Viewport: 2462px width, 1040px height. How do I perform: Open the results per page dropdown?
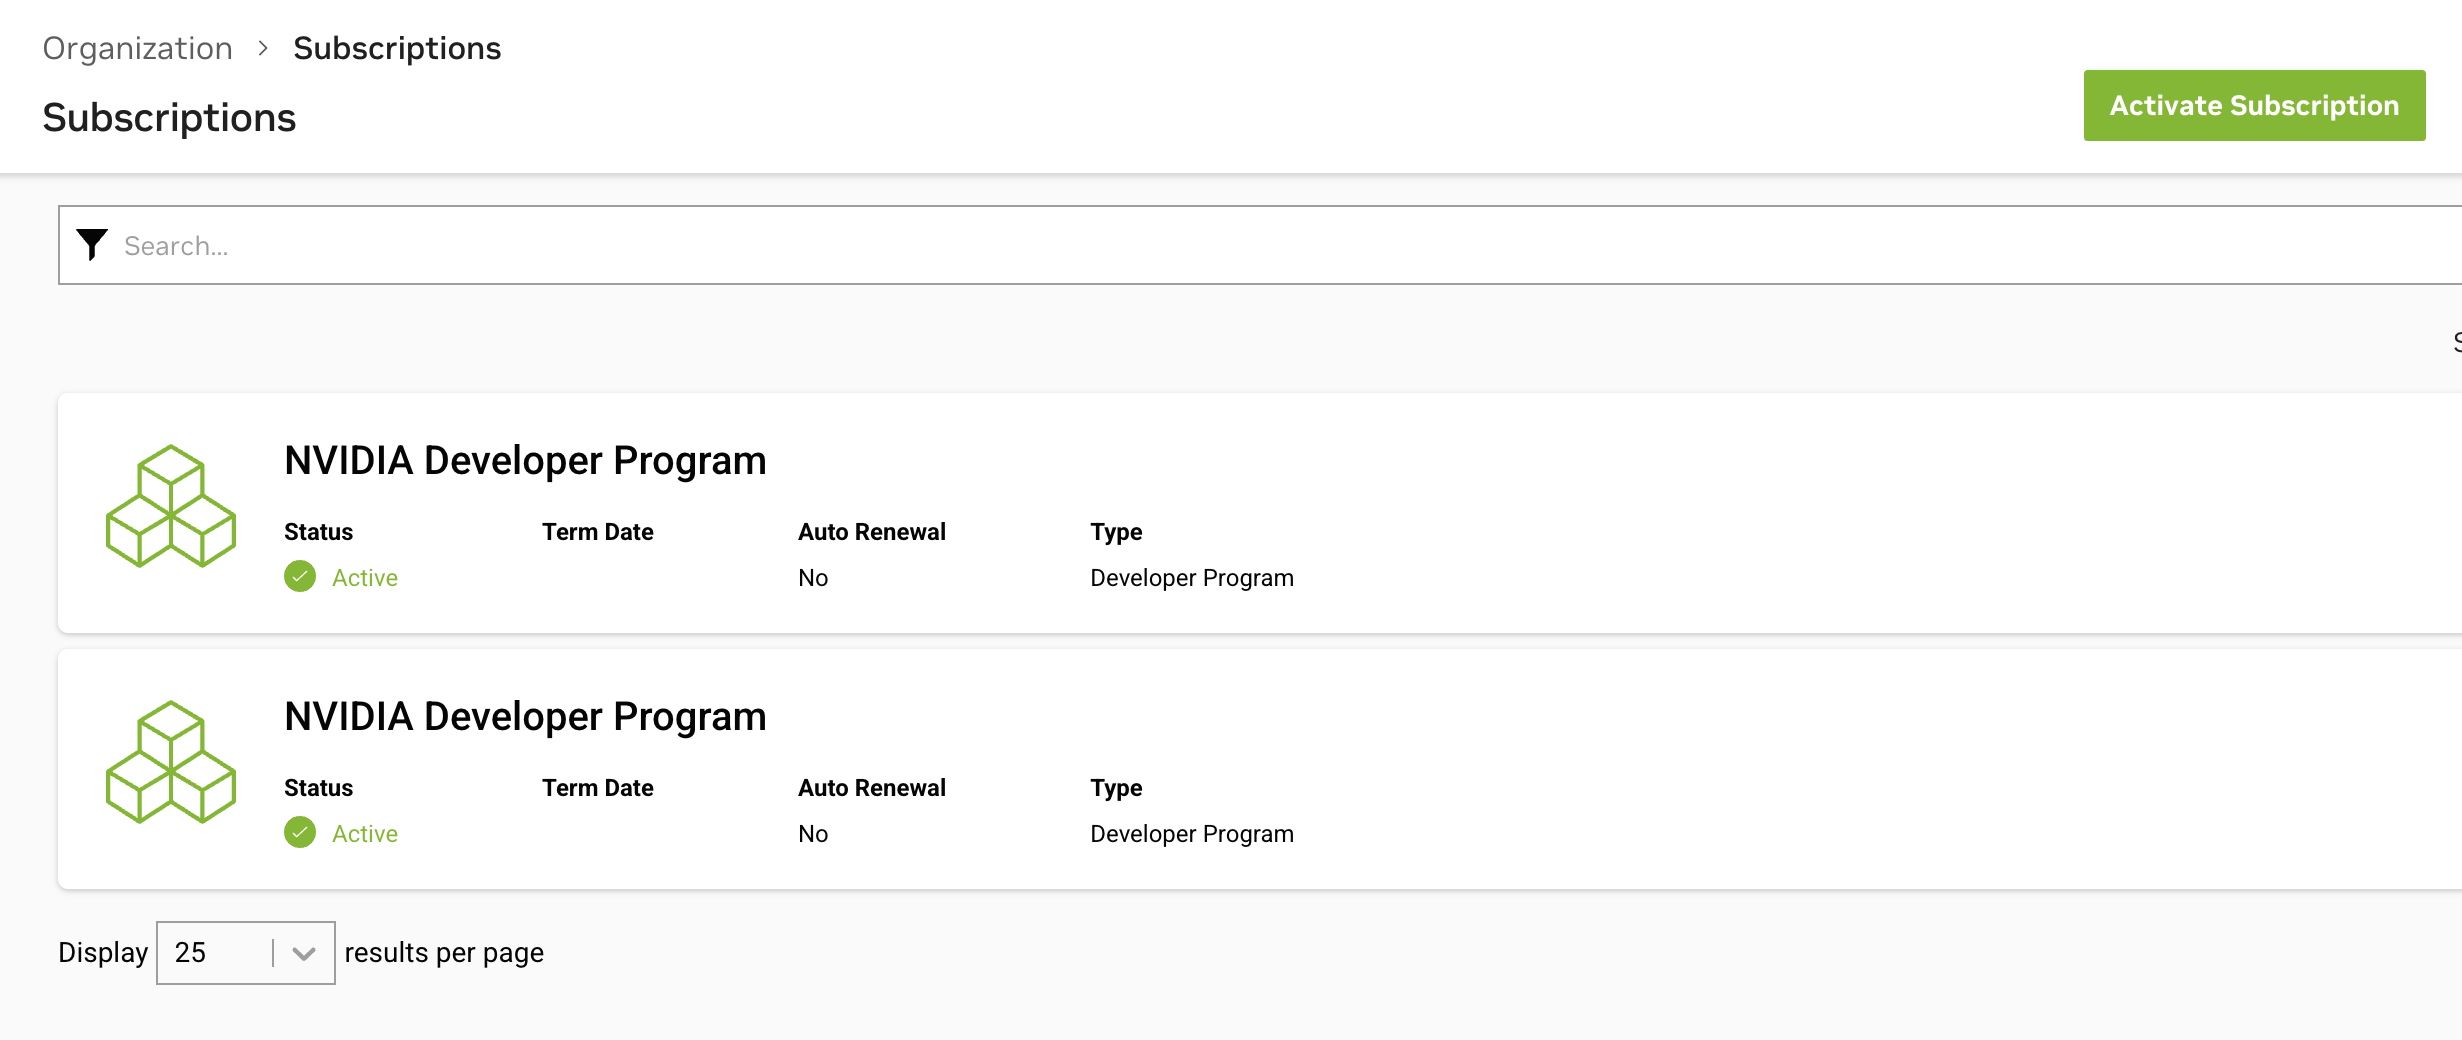pyautogui.click(x=245, y=953)
